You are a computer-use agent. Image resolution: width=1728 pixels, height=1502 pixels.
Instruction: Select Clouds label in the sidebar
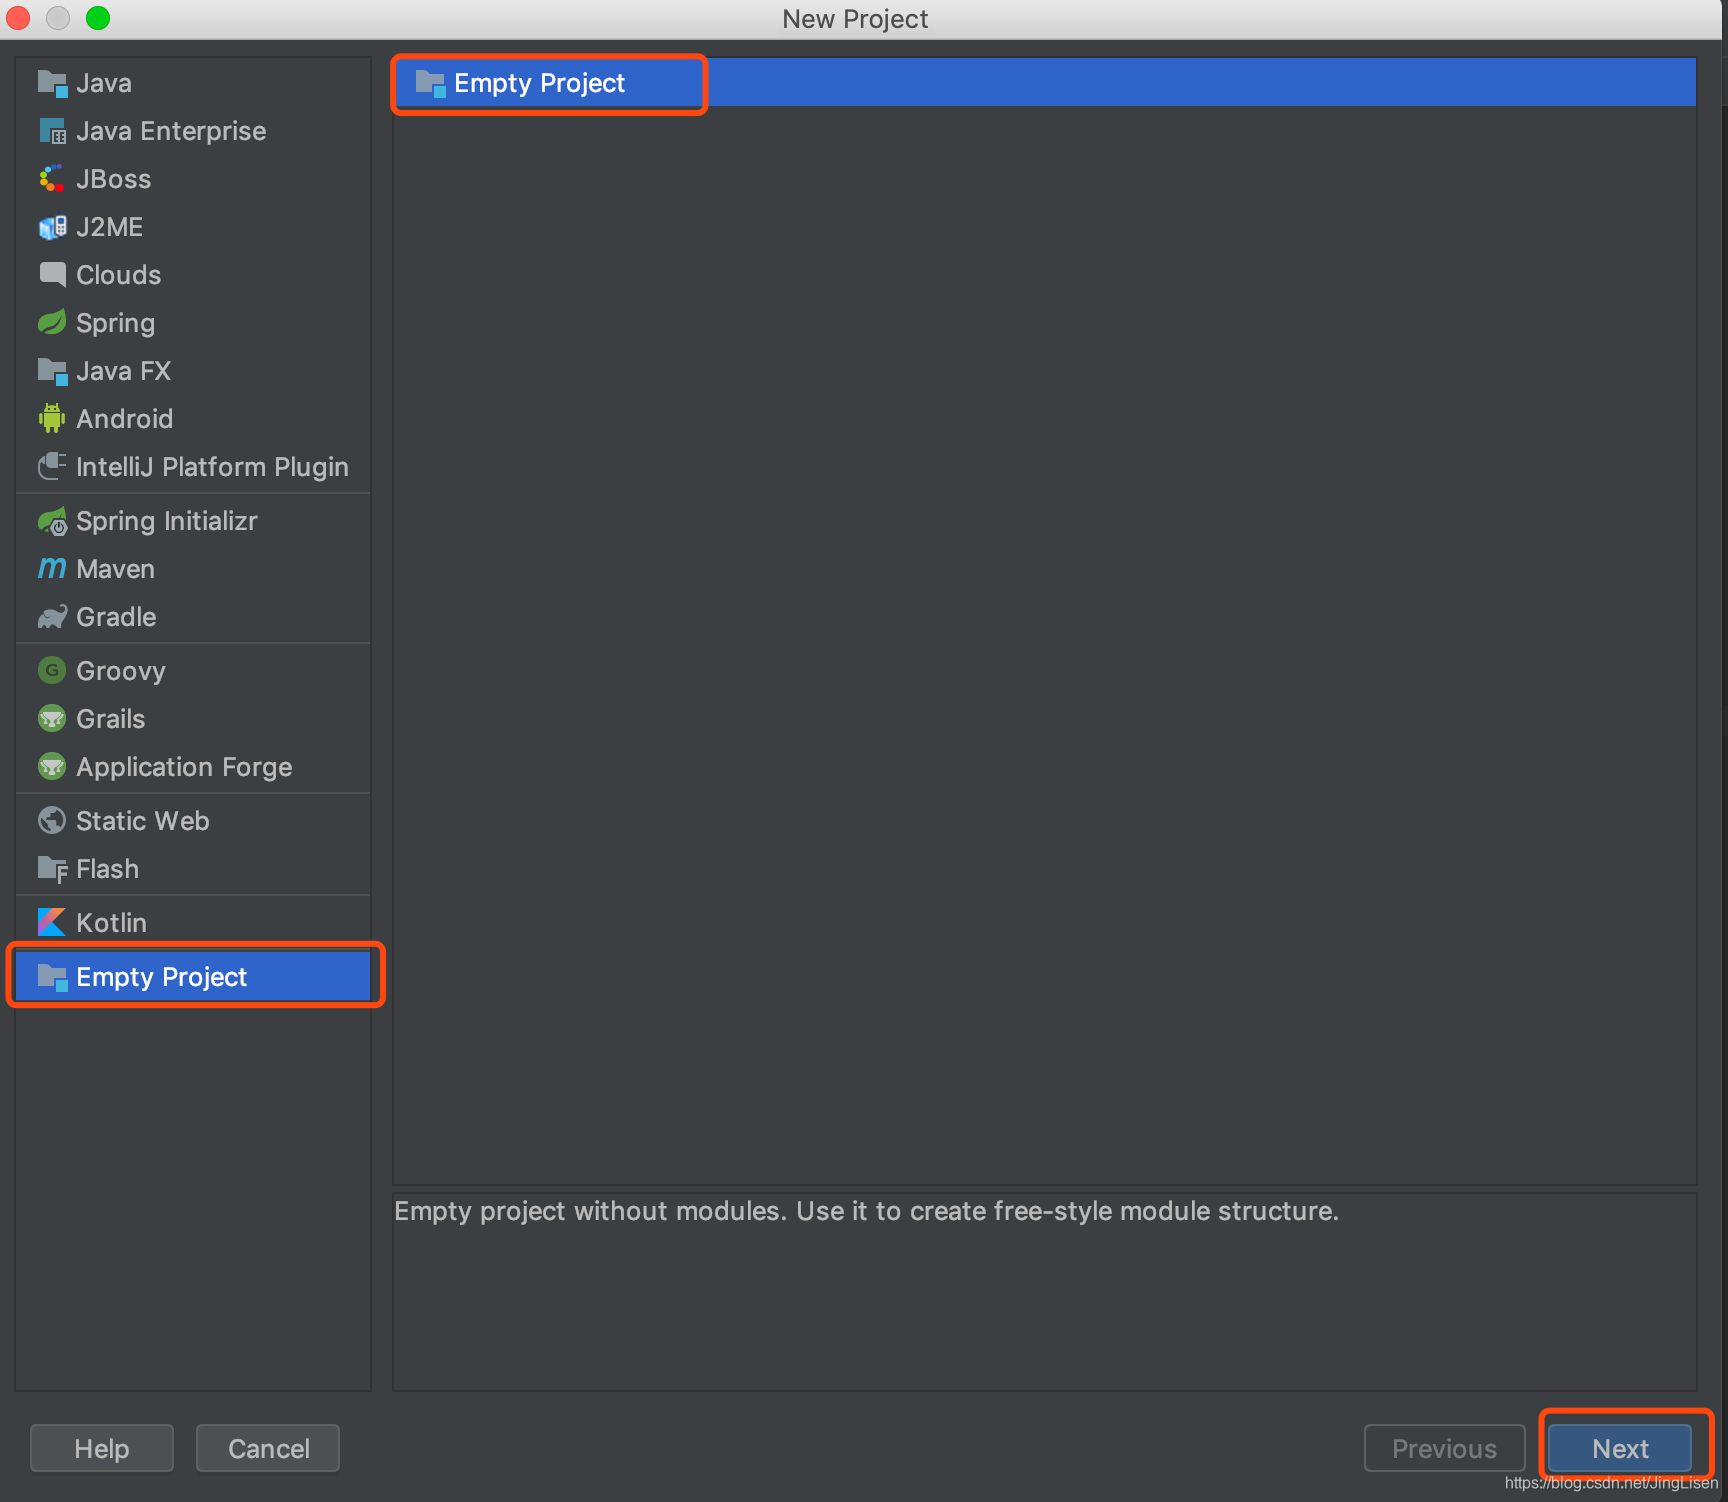[x=119, y=275]
